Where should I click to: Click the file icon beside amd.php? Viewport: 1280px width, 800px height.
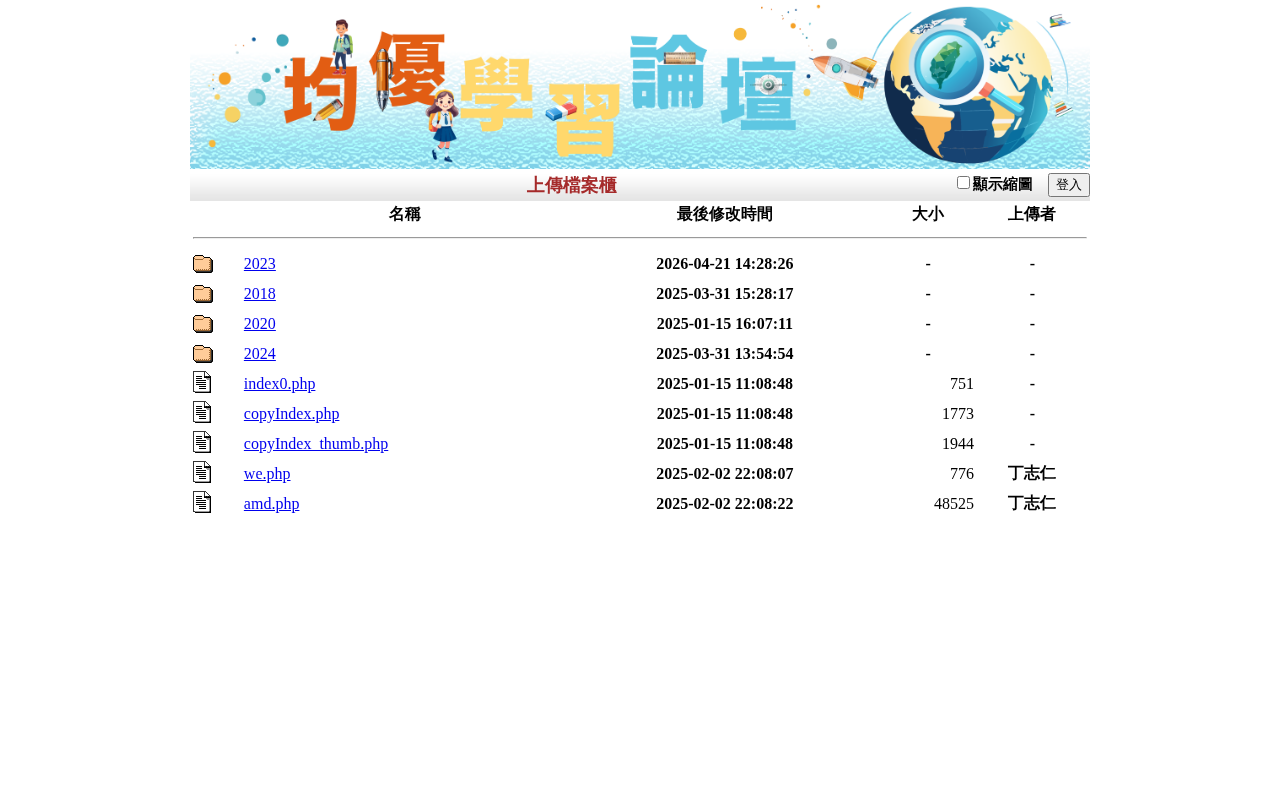202,502
